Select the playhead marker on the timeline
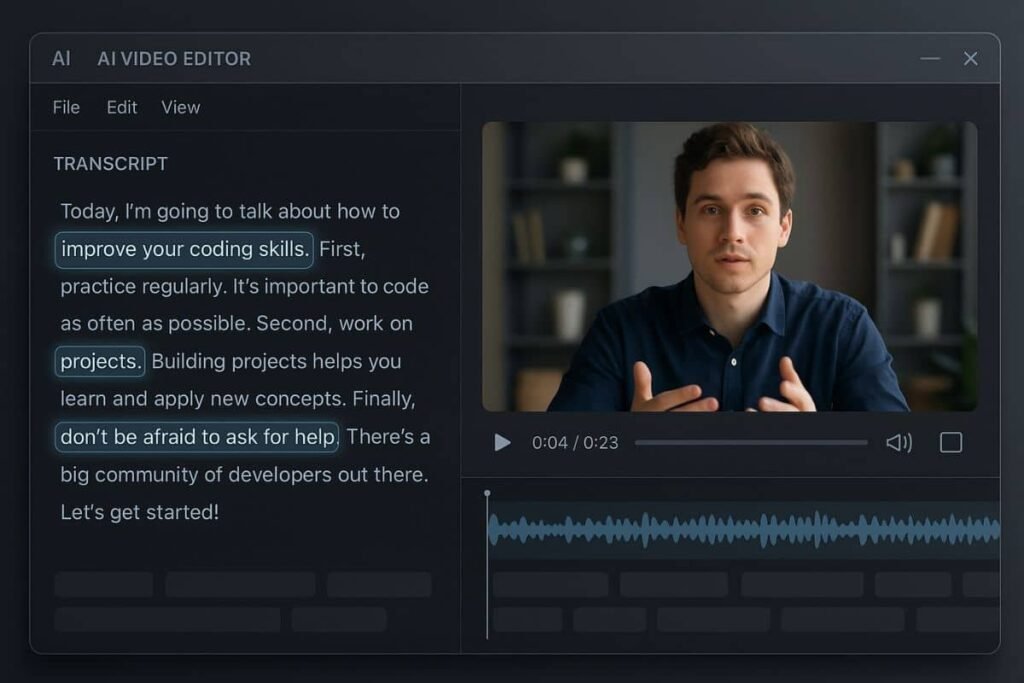This screenshot has width=1024, height=683. 487,493
